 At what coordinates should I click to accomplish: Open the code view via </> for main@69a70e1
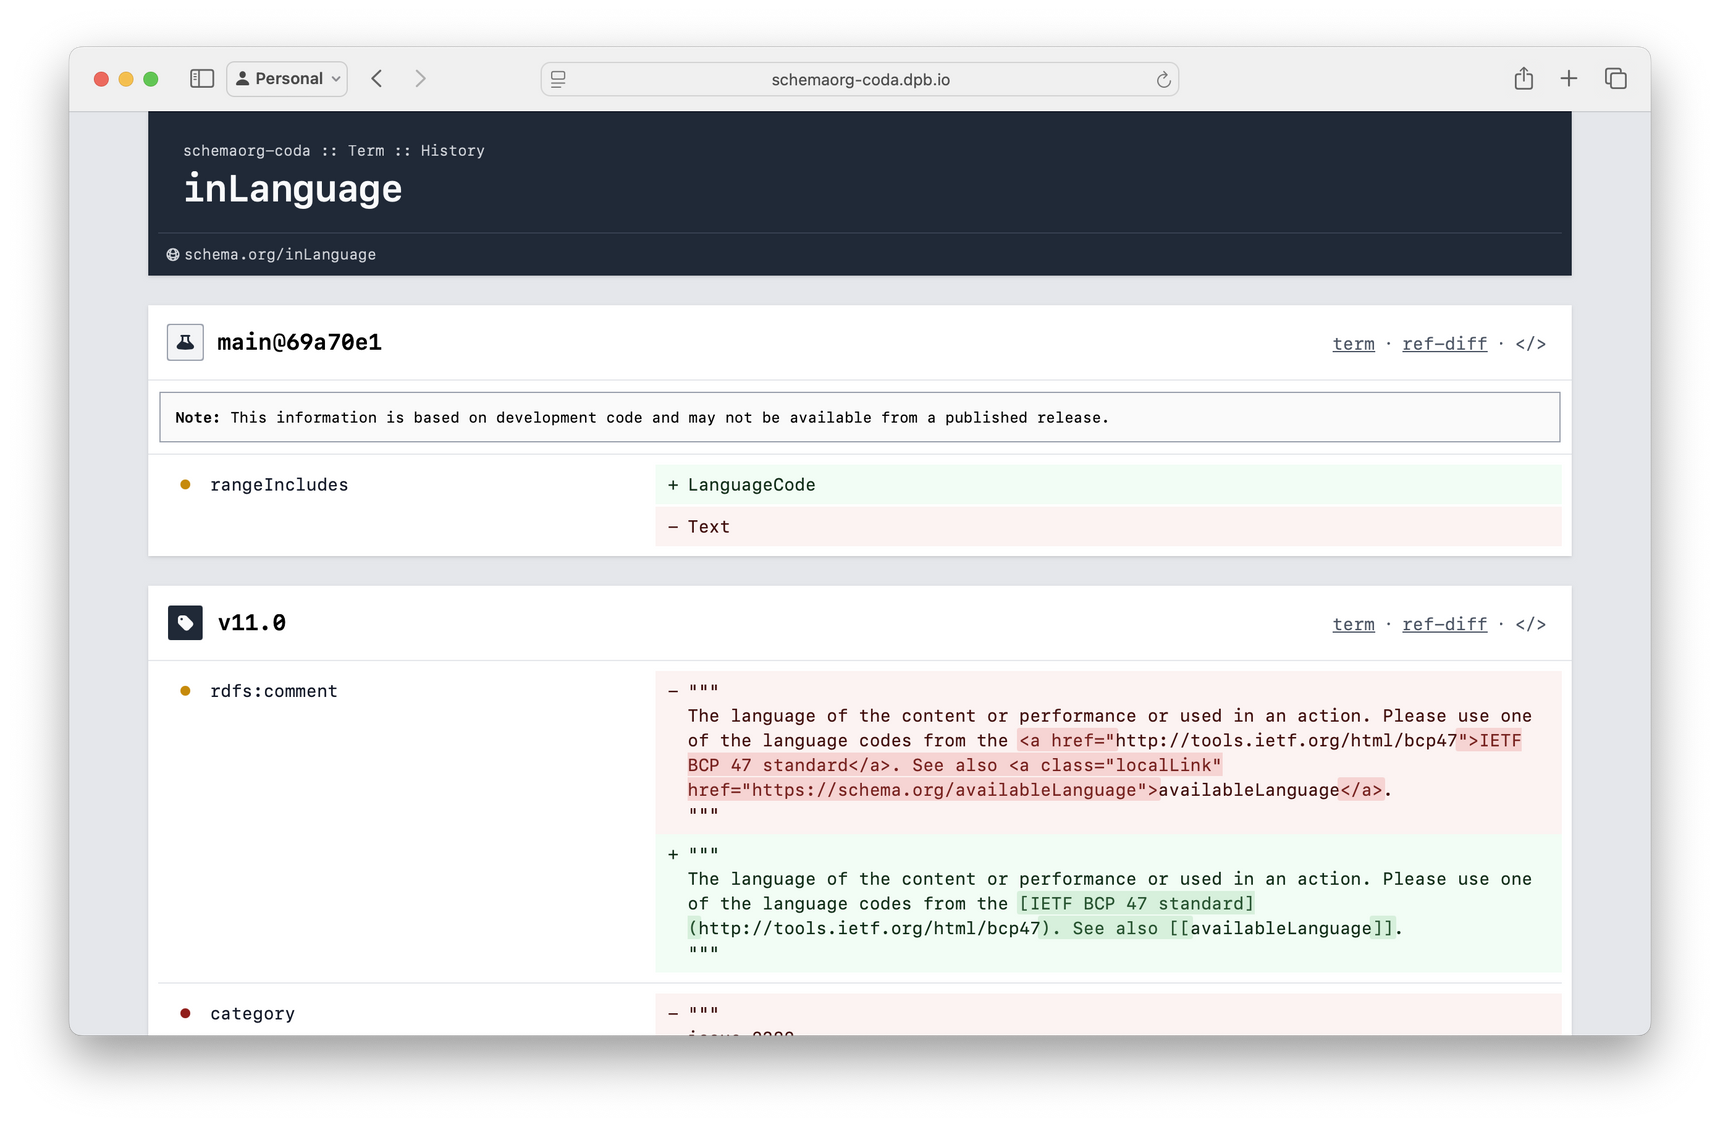[x=1531, y=344]
